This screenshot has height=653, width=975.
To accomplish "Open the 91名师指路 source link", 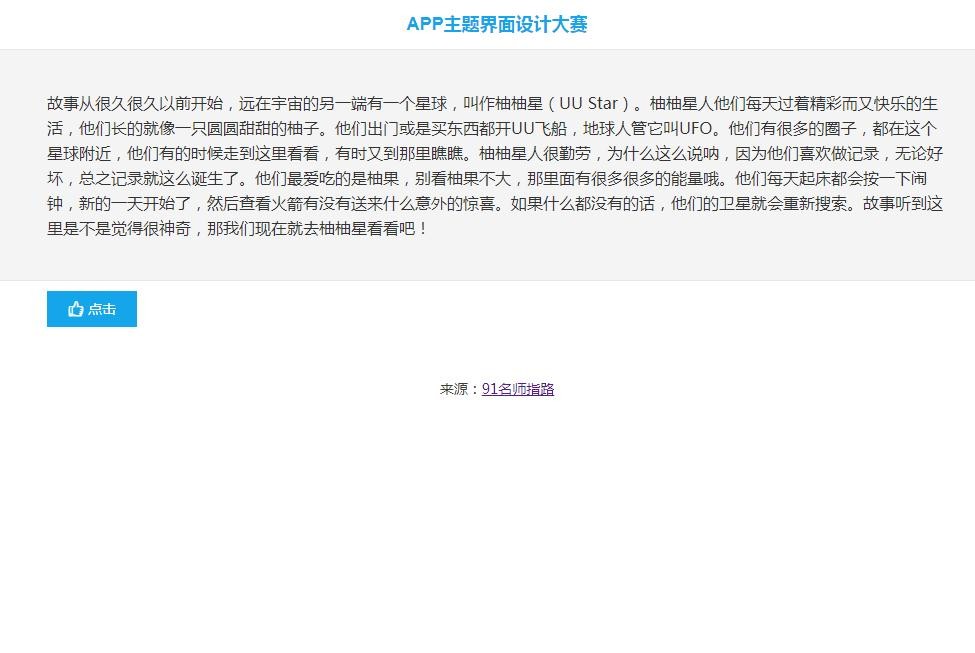I will (x=517, y=389).
